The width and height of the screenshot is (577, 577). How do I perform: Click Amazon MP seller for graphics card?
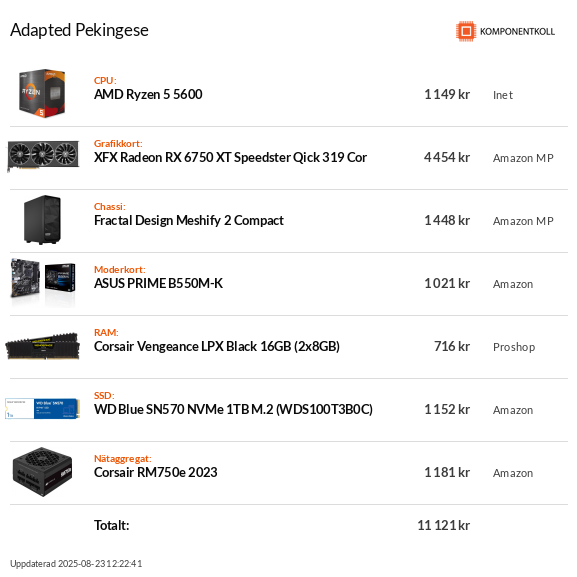(523, 158)
